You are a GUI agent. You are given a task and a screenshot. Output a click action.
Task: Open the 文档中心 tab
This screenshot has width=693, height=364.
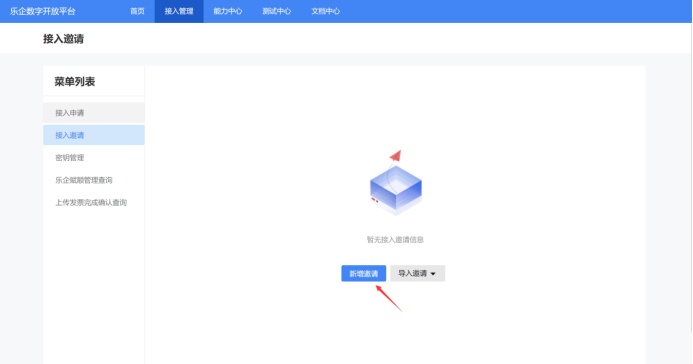tap(325, 11)
